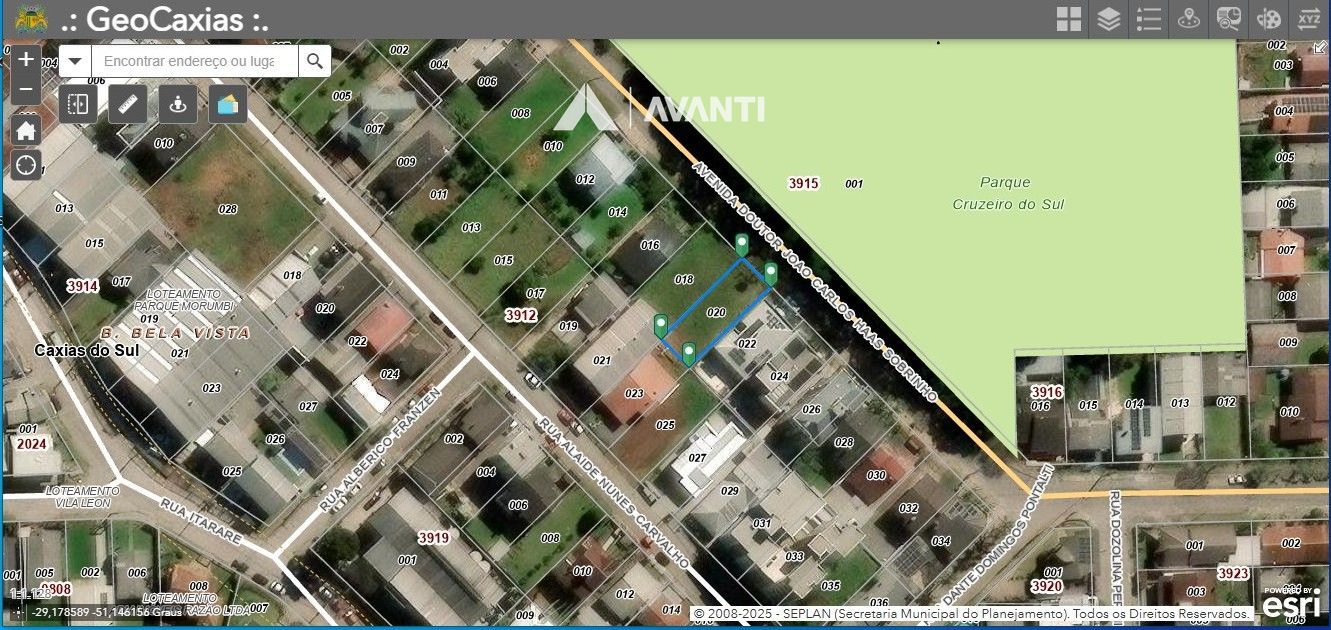Open the XYZ coordinate conversion tool
The image size is (1331, 630).
[1308, 19]
